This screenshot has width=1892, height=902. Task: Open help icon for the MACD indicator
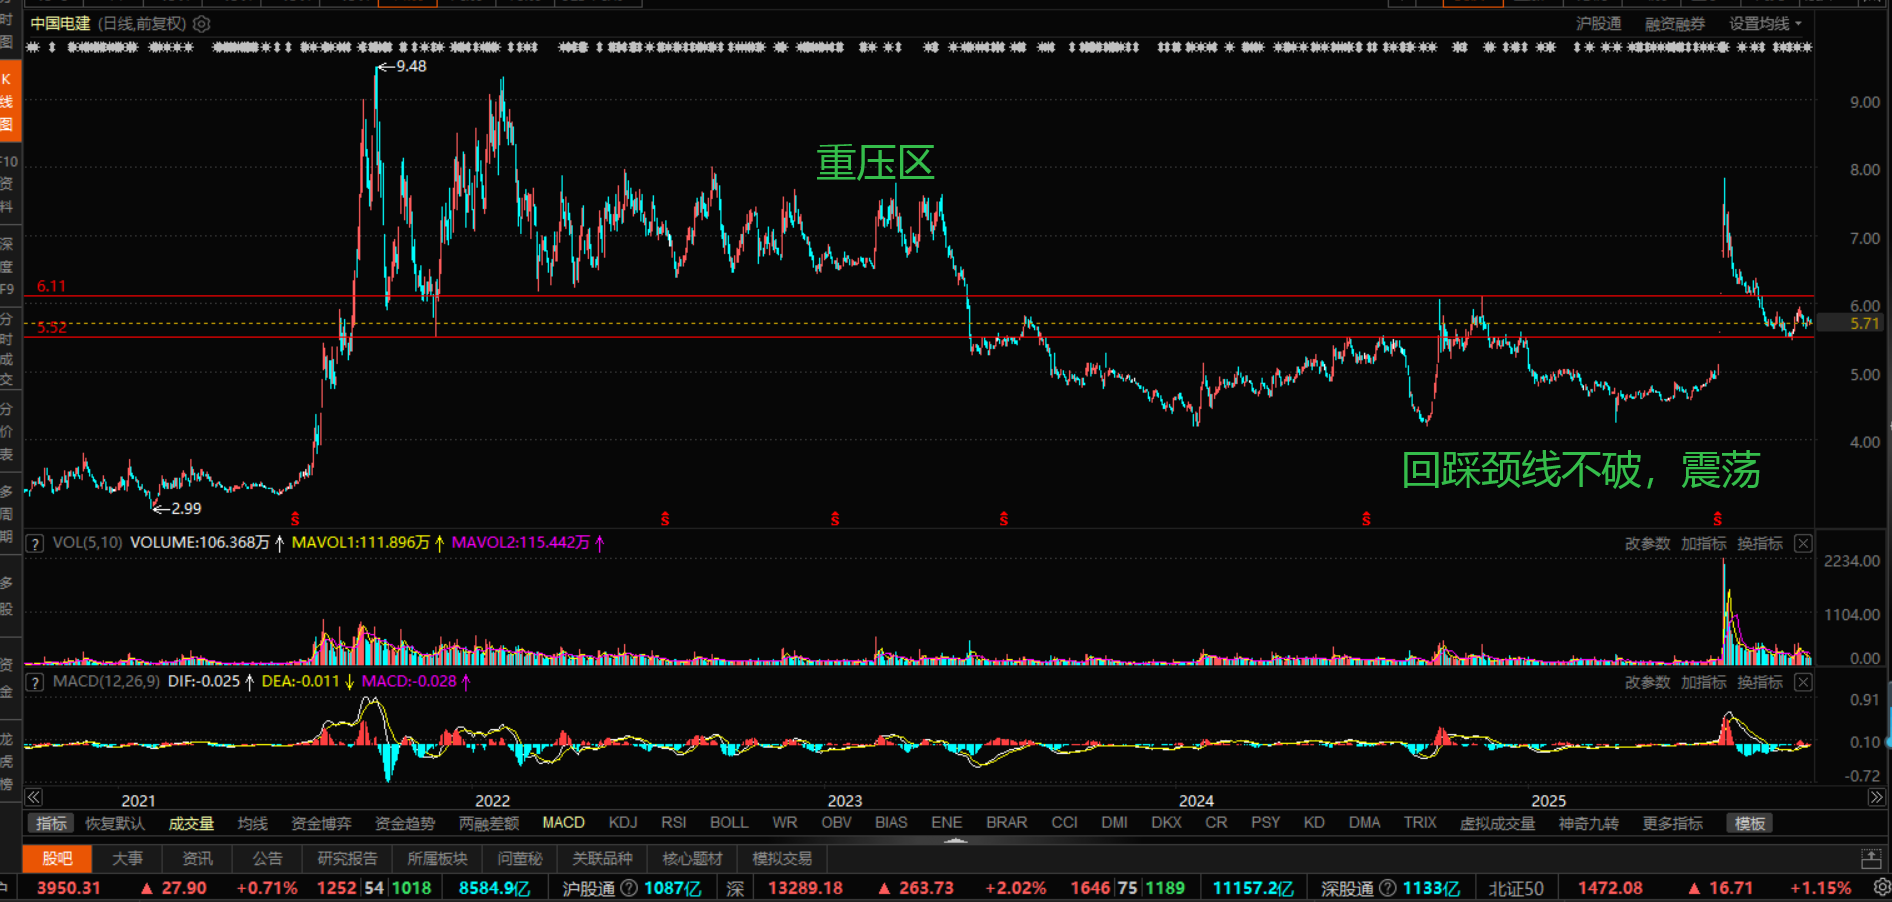tap(35, 682)
